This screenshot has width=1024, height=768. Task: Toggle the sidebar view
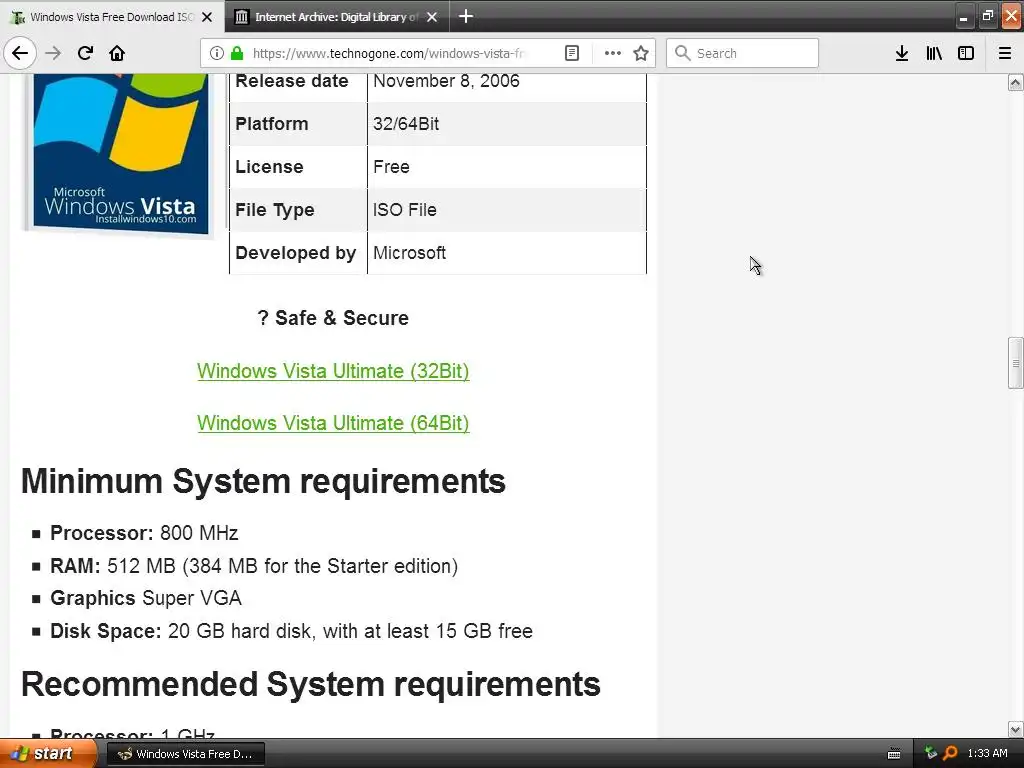966,53
